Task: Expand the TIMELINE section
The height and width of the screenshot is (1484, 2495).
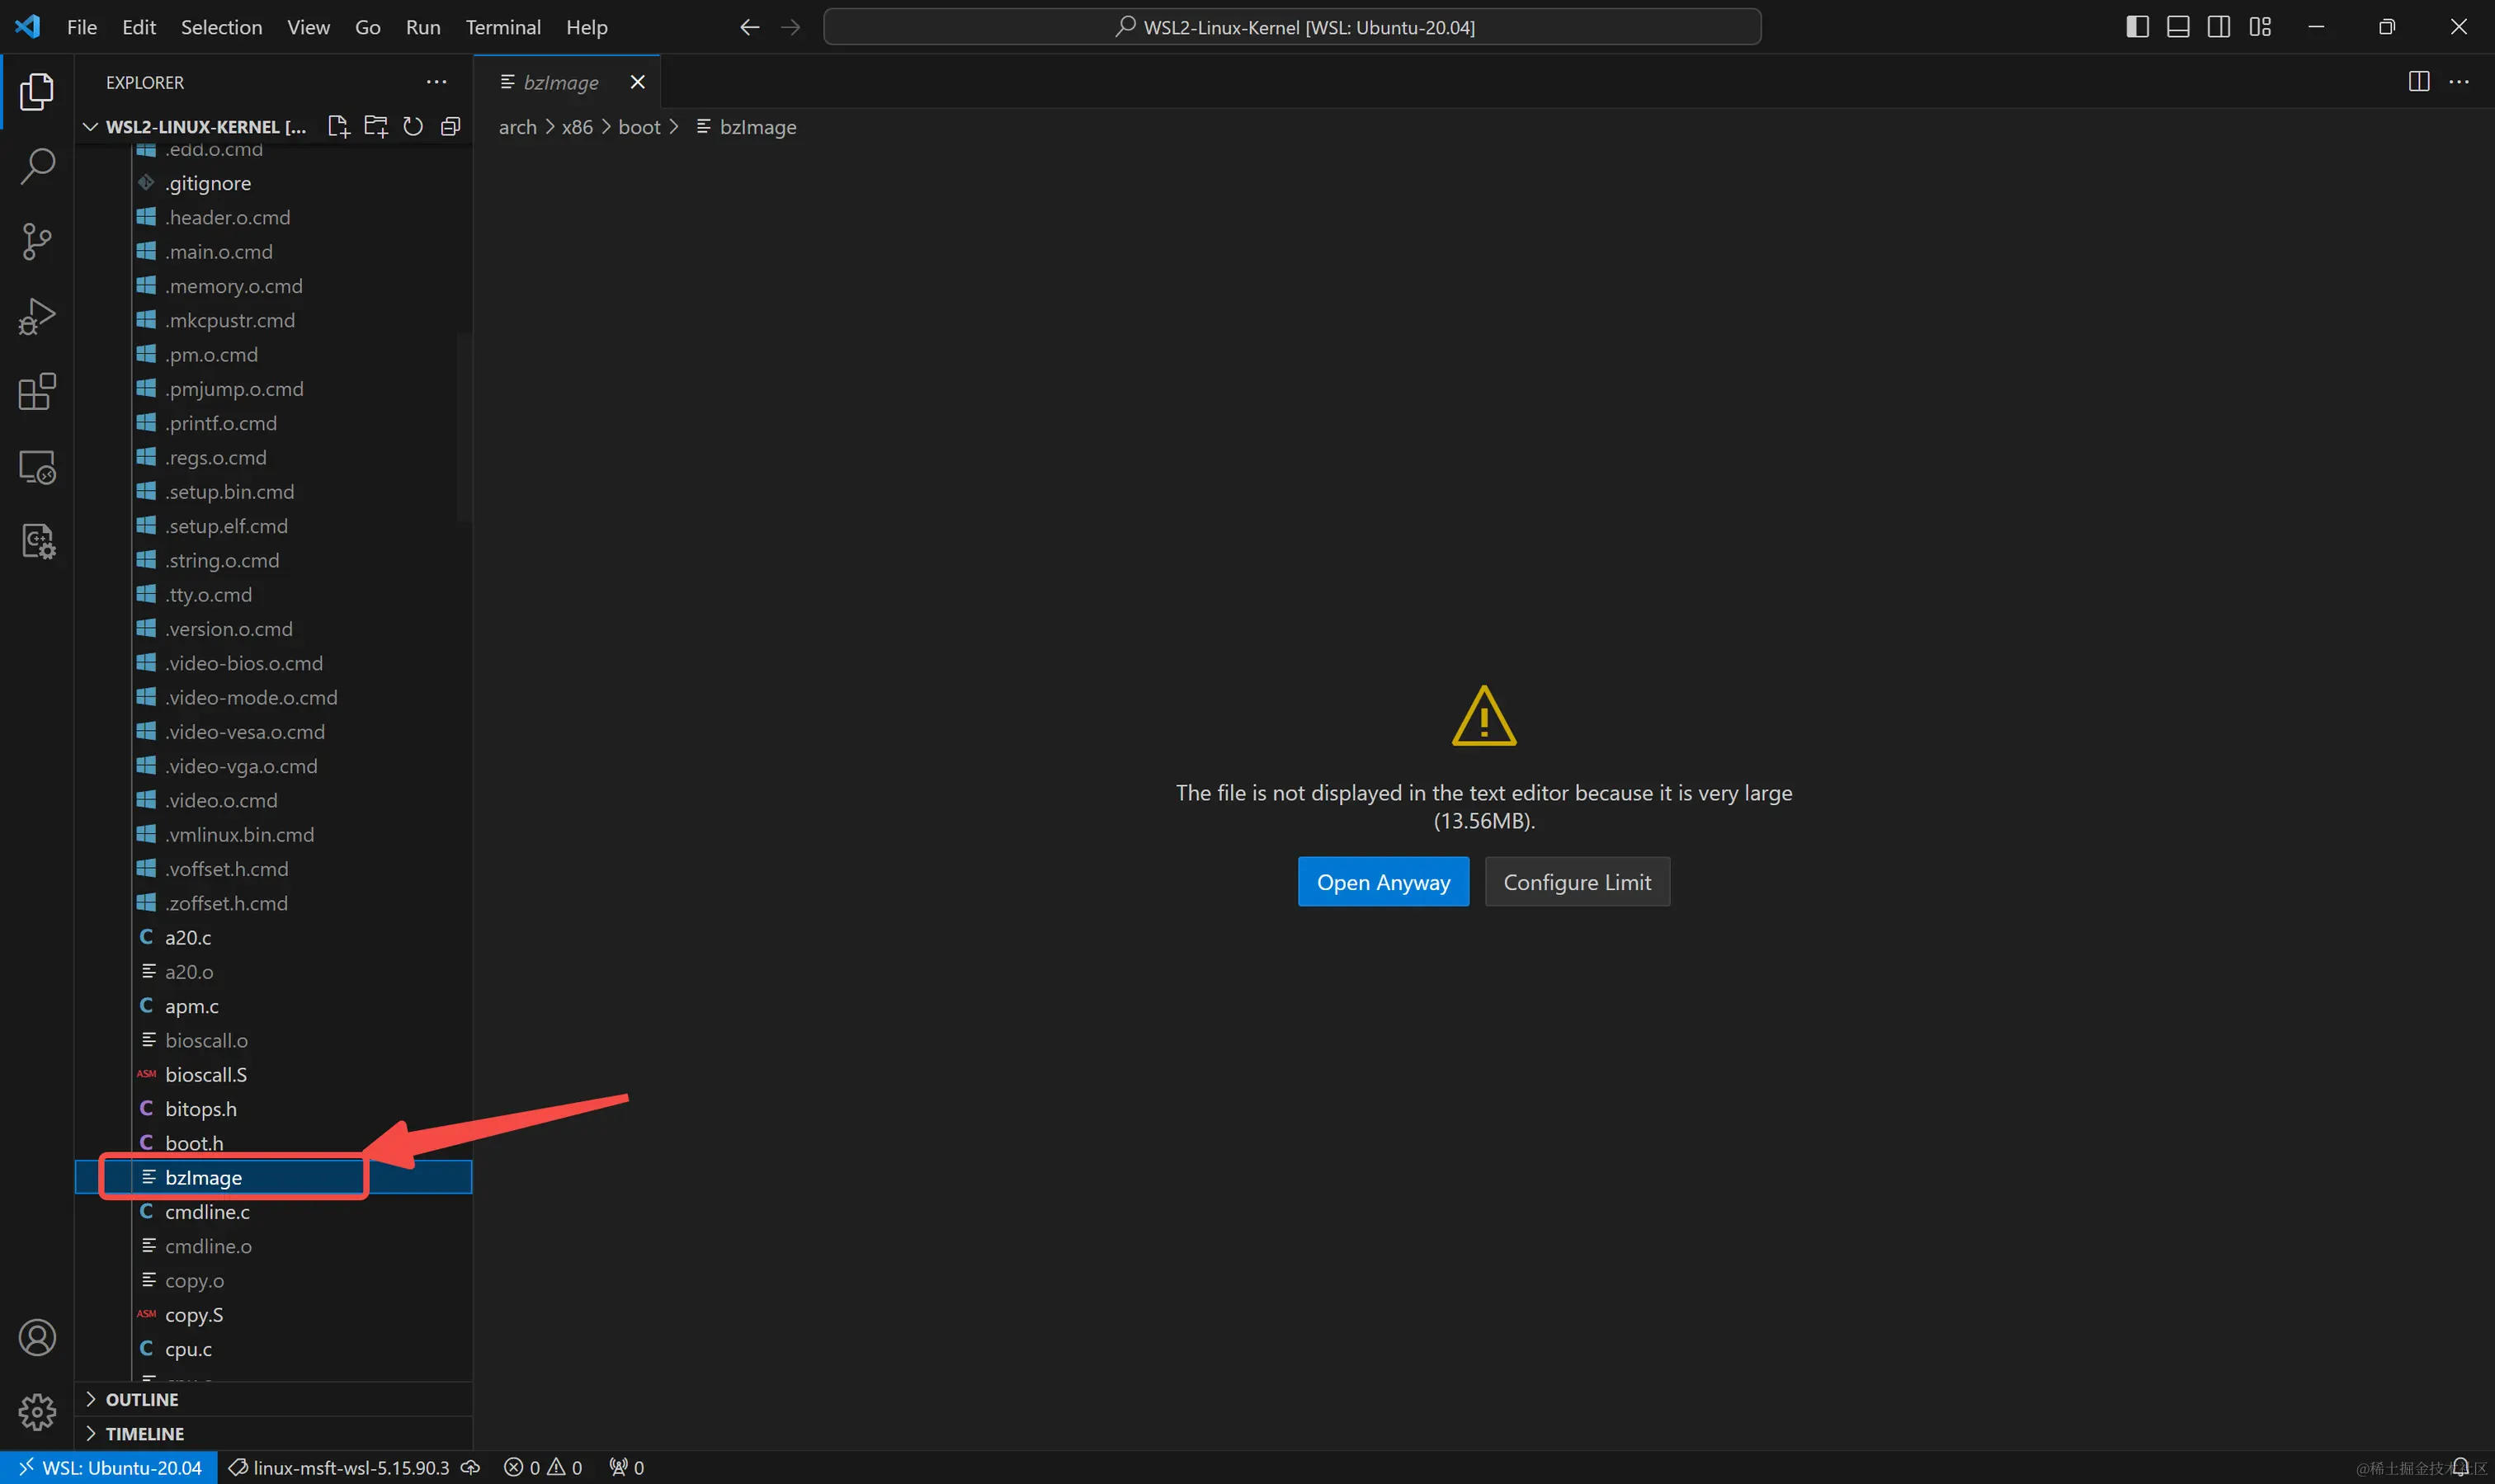Action: pos(144,1433)
